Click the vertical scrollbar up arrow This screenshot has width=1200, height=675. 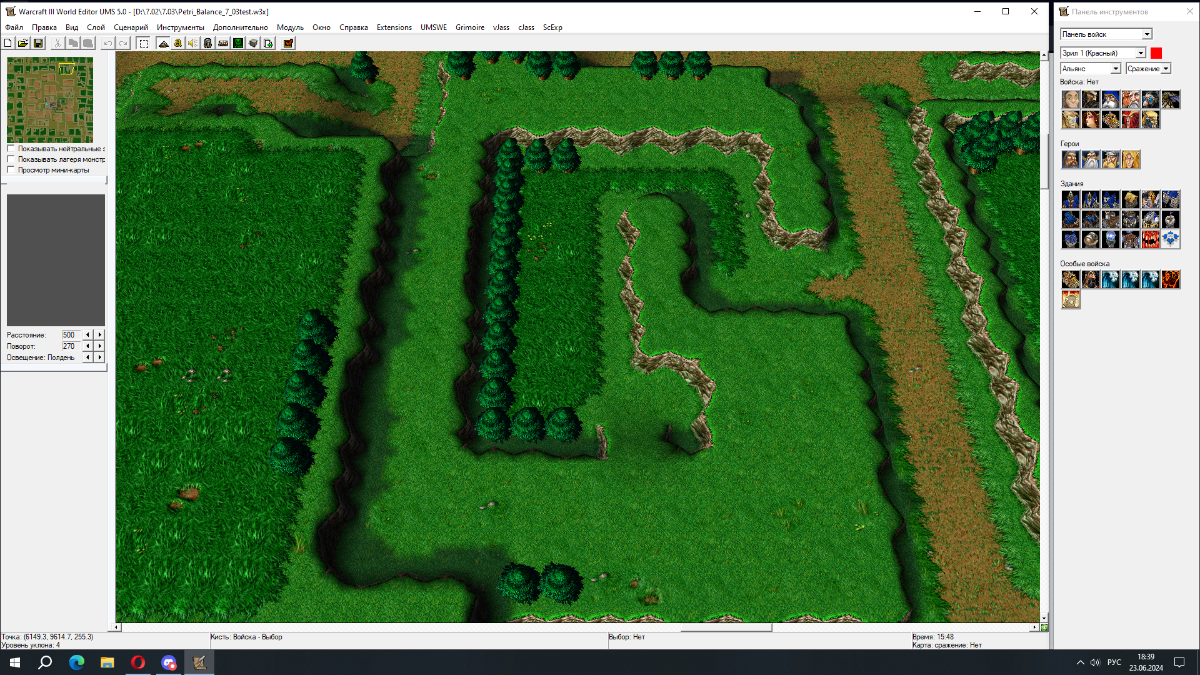point(1045,57)
